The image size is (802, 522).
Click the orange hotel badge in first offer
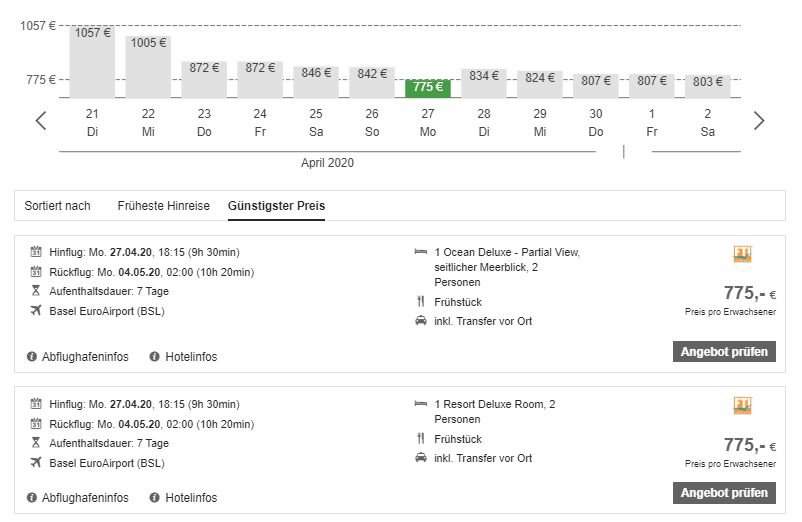click(742, 255)
